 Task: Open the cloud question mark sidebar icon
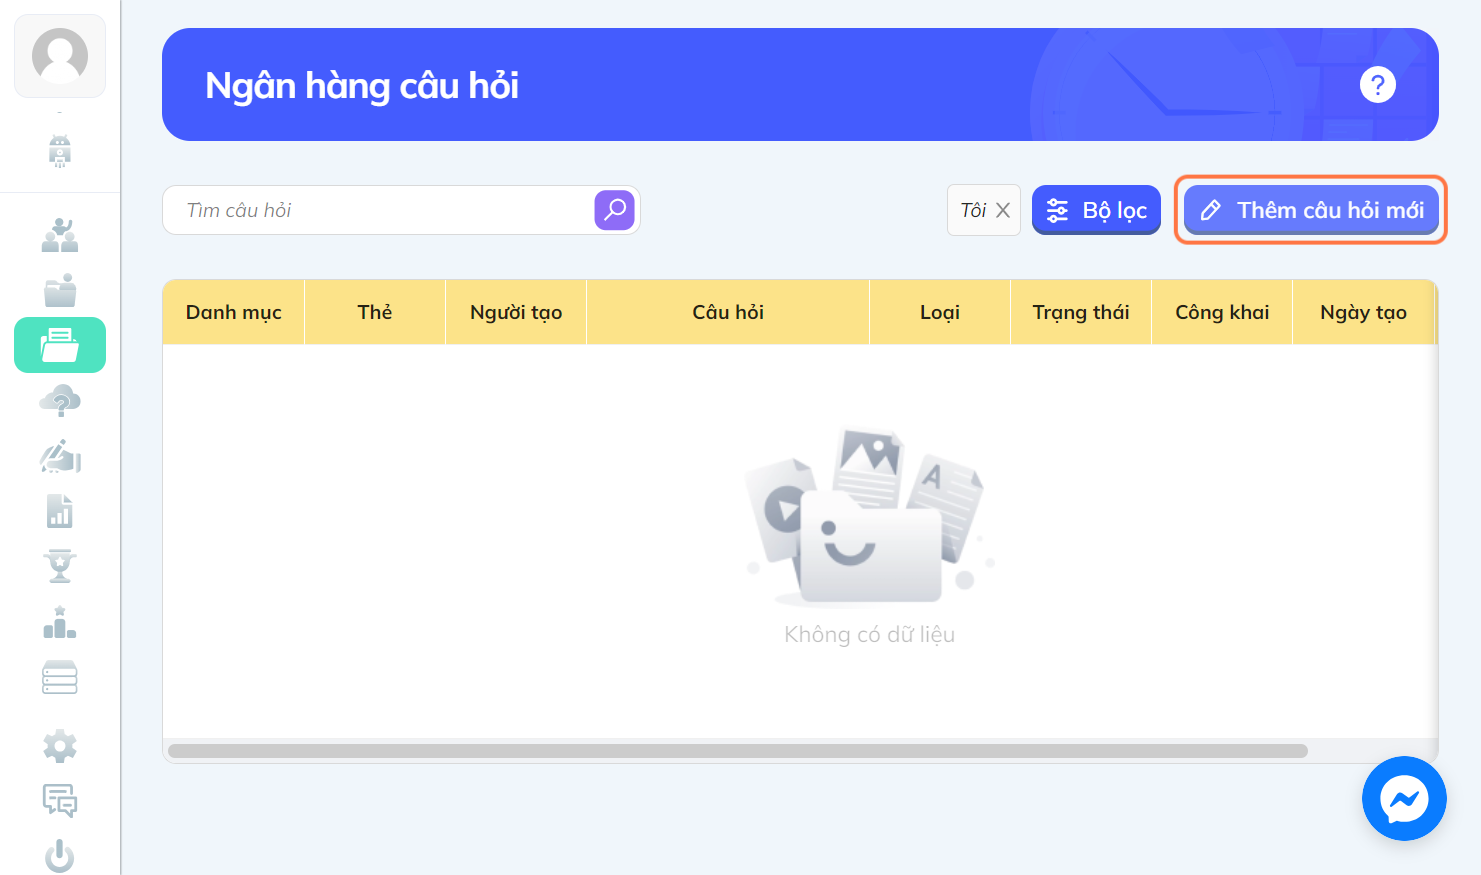pyautogui.click(x=60, y=401)
